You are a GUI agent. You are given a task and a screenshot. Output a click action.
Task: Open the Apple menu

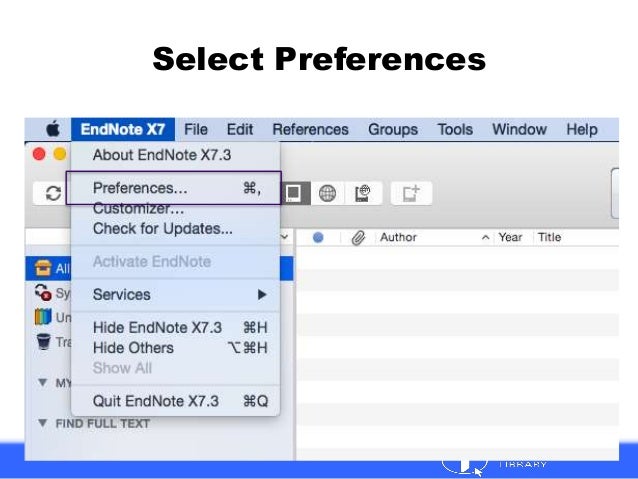[x=53, y=129]
